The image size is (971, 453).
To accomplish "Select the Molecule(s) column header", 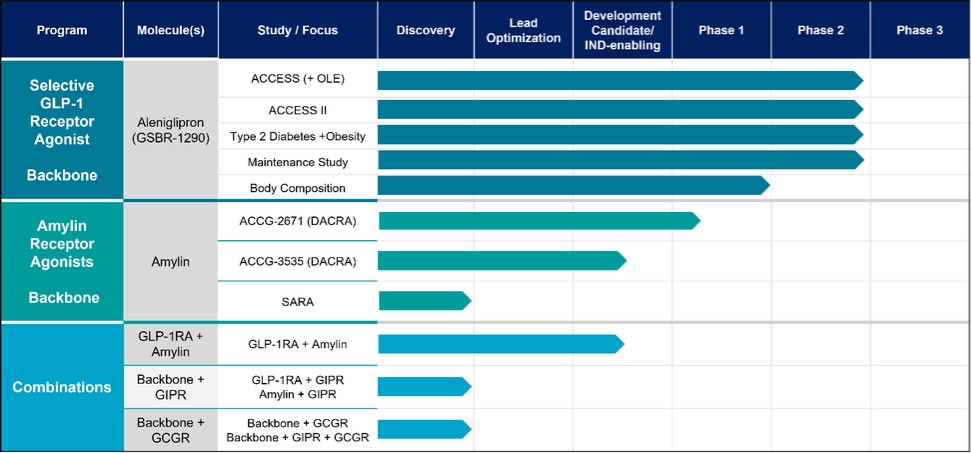I will [x=170, y=30].
